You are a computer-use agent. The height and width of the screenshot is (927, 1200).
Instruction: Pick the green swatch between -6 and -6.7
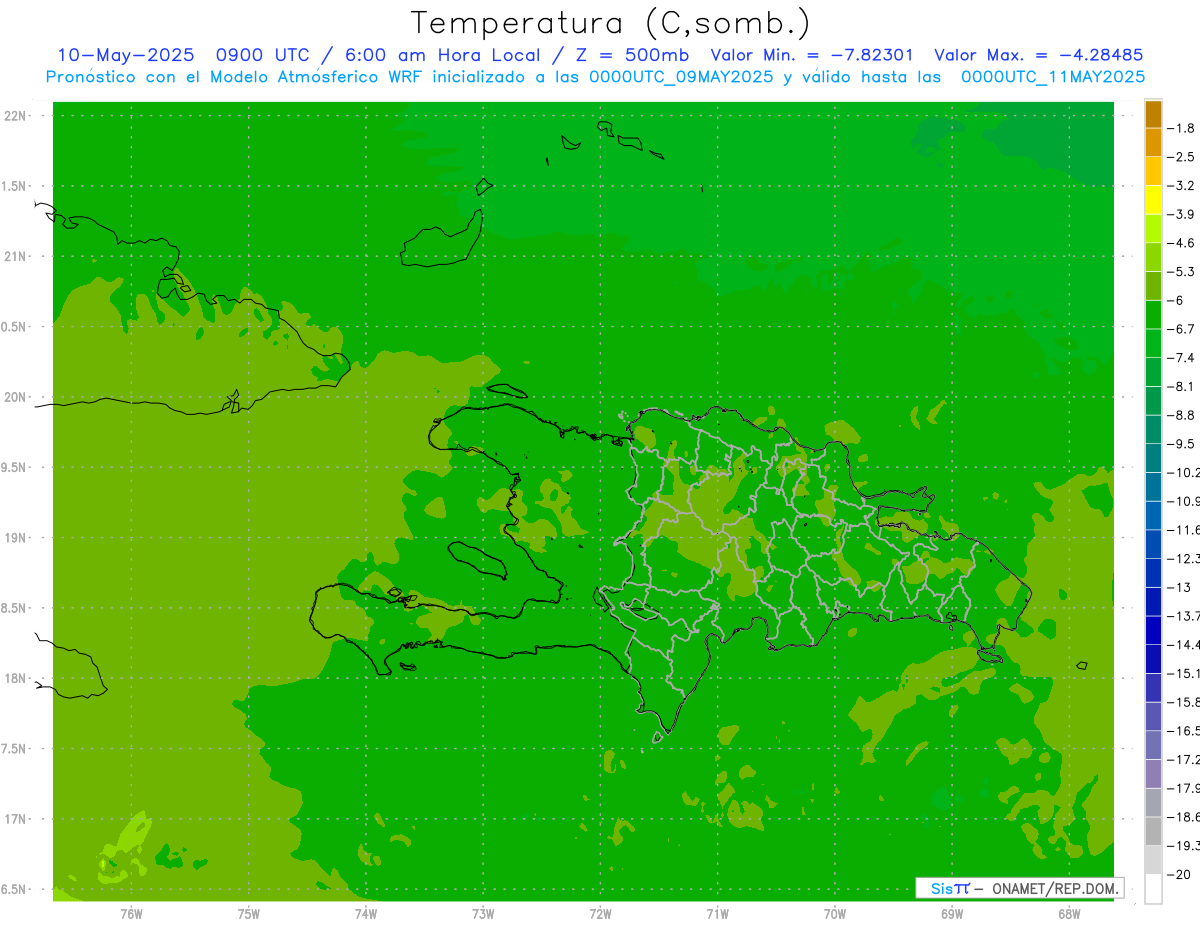click(1153, 315)
